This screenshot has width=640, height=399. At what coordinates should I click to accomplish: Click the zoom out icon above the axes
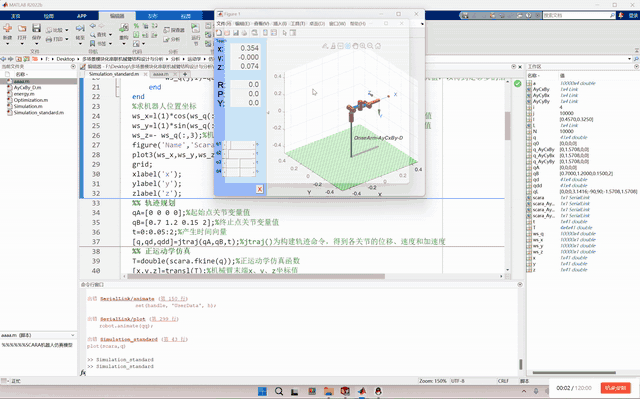370,46
